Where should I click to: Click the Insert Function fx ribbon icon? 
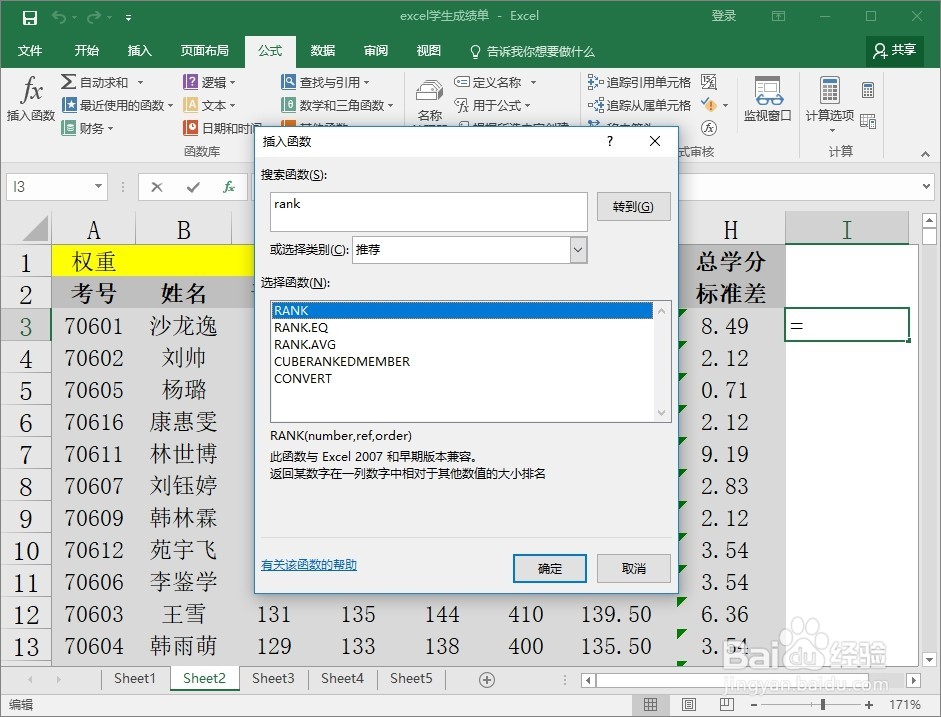coord(31,90)
